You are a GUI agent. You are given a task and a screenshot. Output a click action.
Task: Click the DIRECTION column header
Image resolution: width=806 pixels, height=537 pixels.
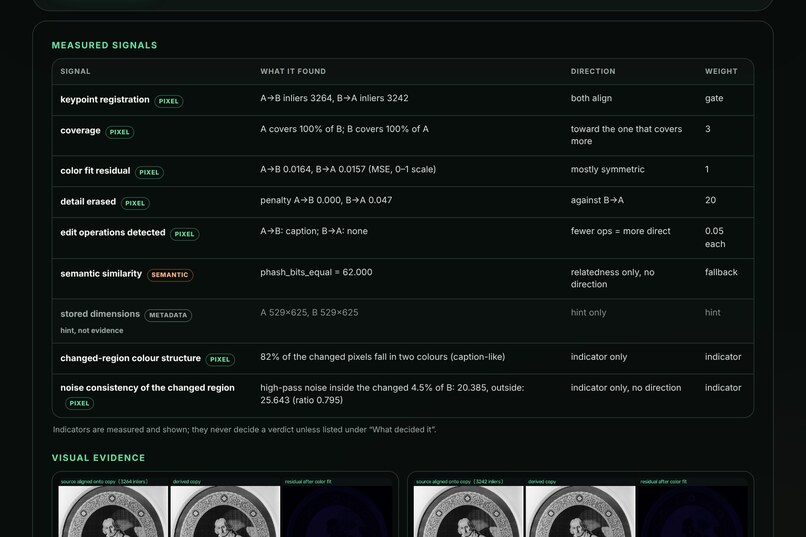coord(593,71)
